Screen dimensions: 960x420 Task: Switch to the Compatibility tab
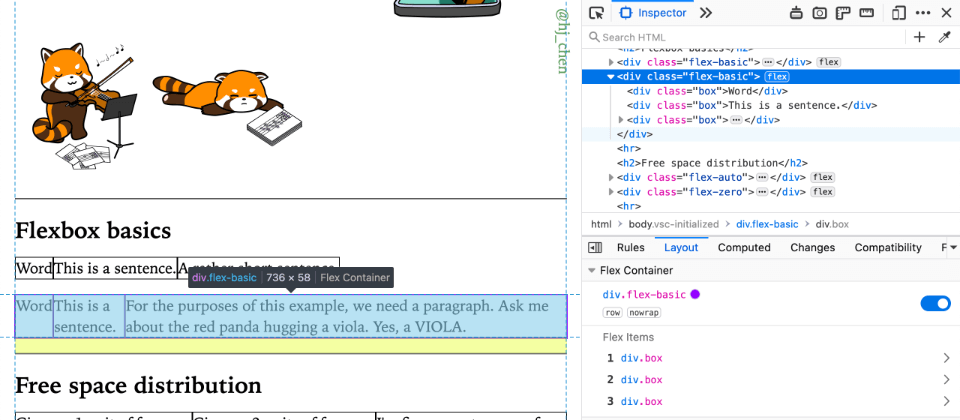pos(888,247)
